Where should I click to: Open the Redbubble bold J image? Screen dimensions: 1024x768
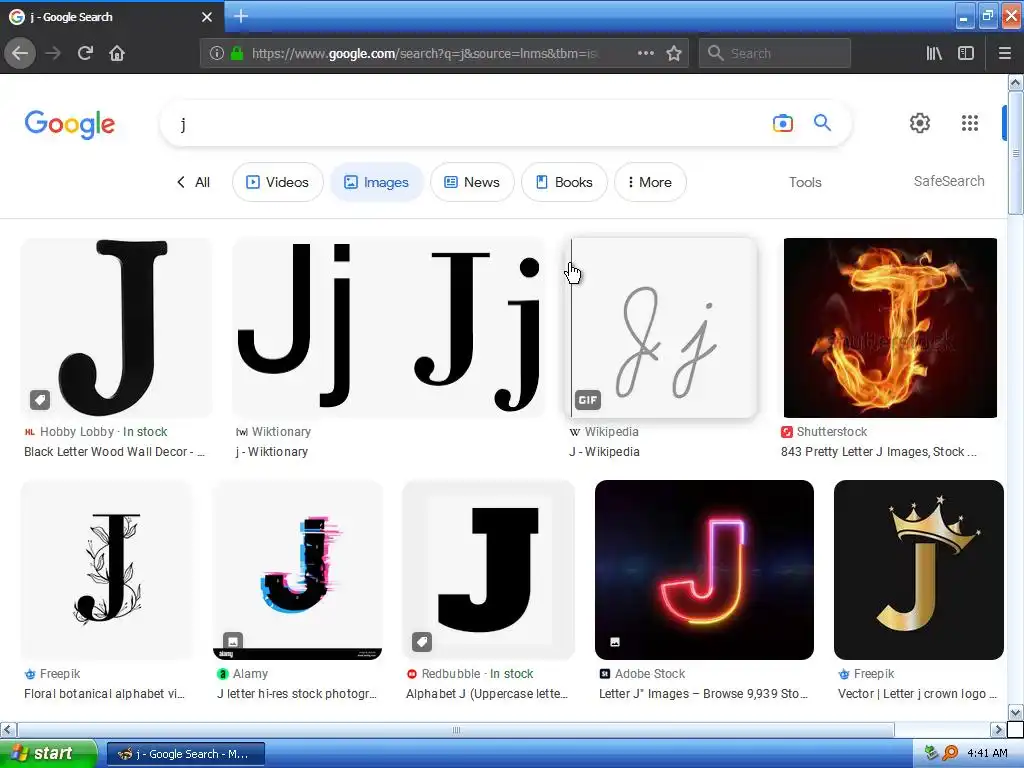pyautogui.click(x=488, y=570)
